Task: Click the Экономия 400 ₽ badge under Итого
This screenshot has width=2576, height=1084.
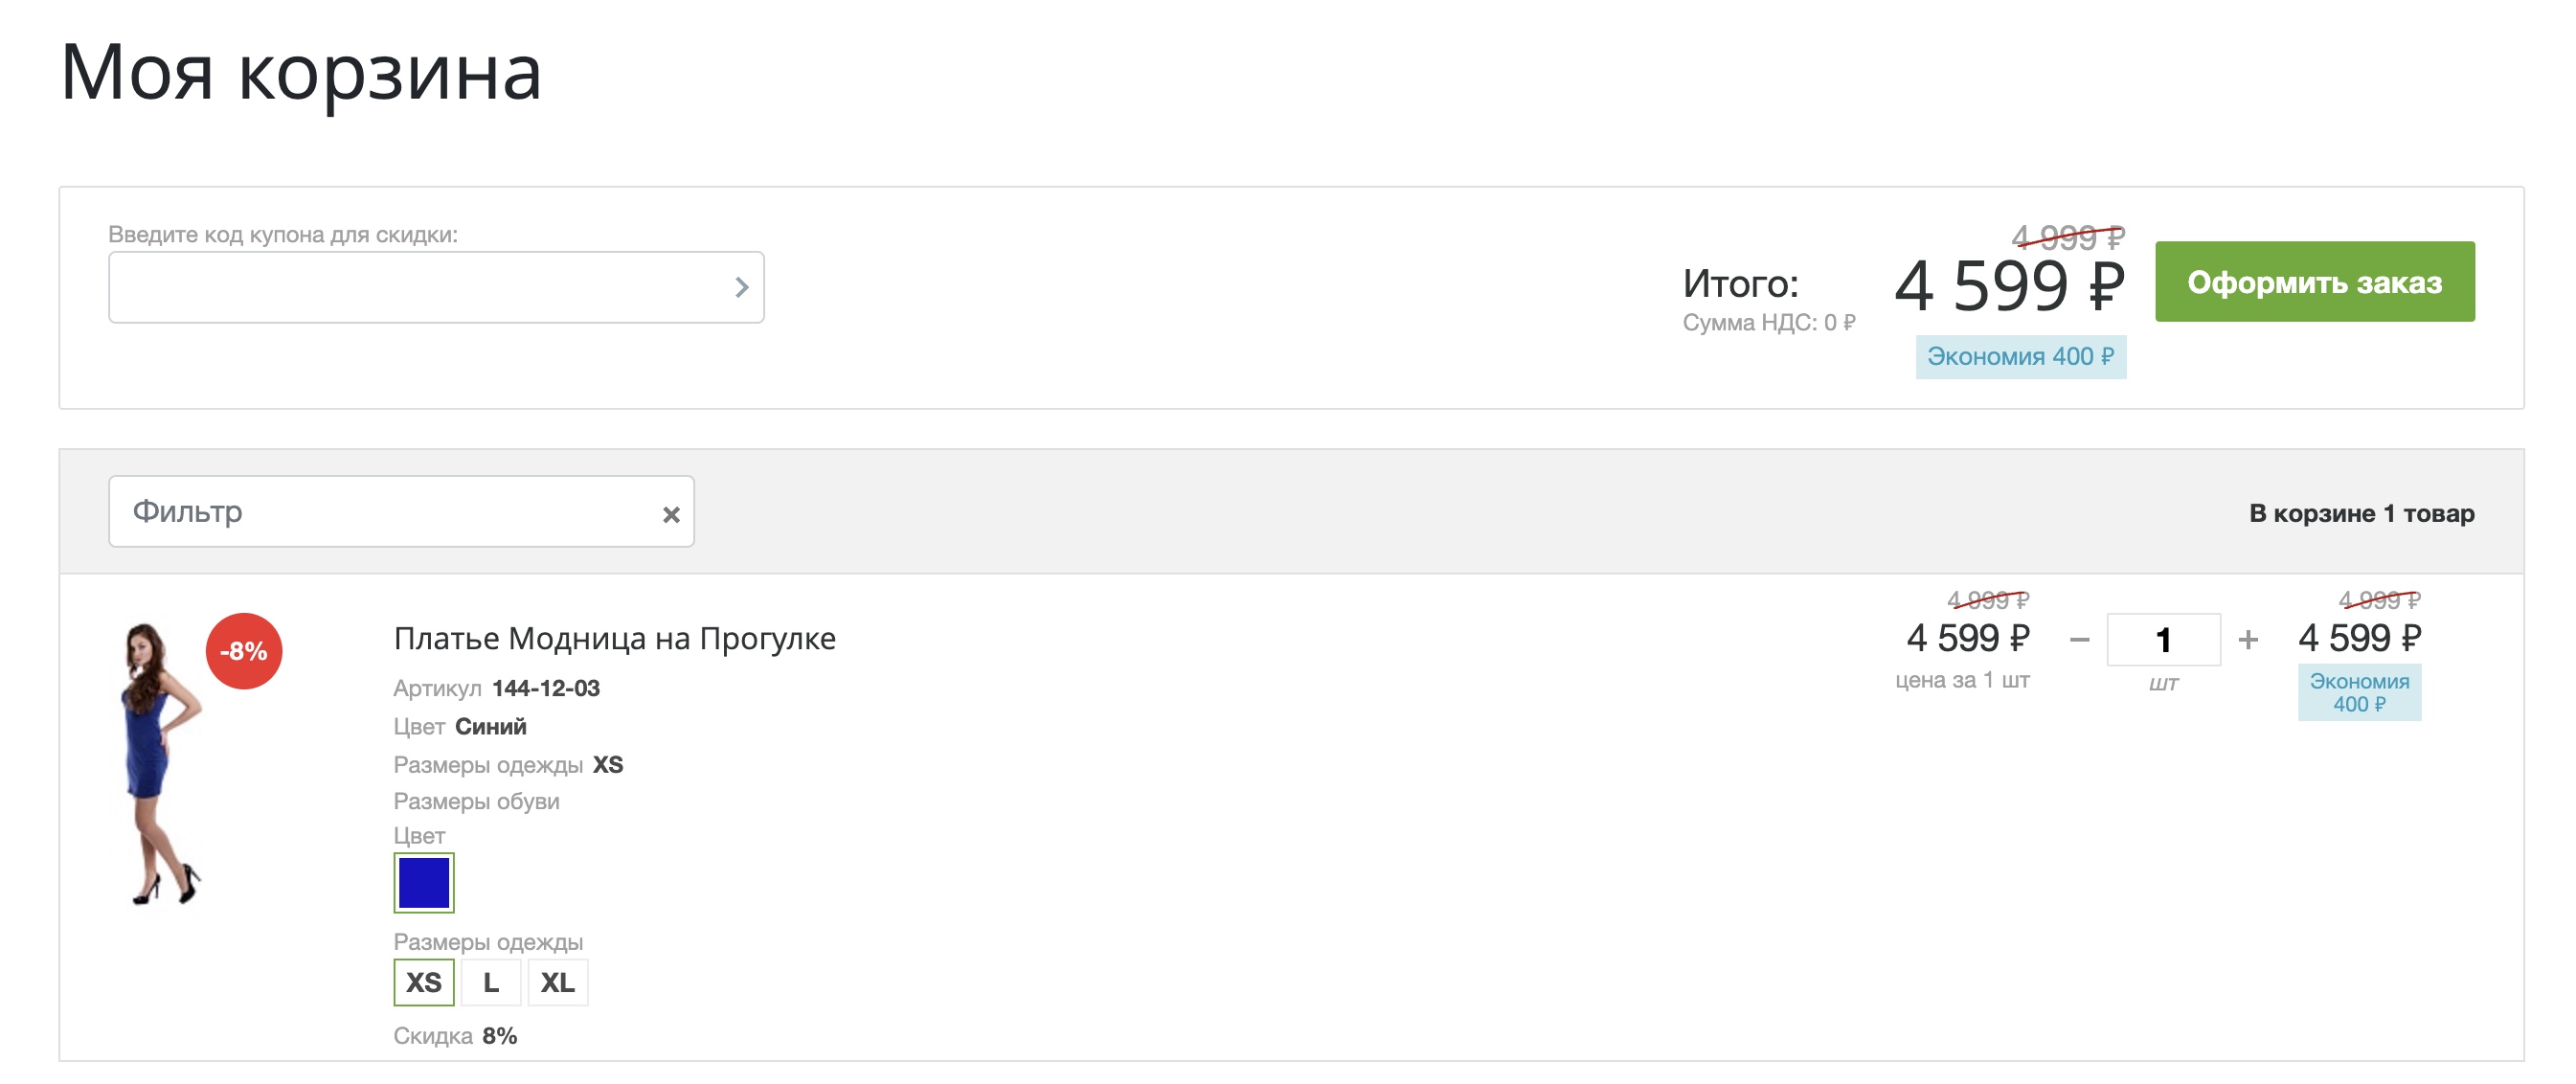Action: pos(2020,357)
